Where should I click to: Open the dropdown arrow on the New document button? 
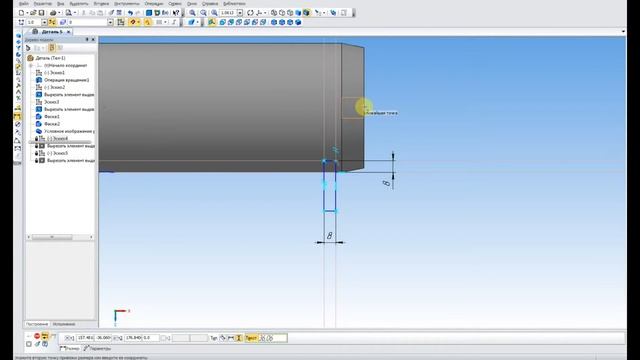[27, 13]
